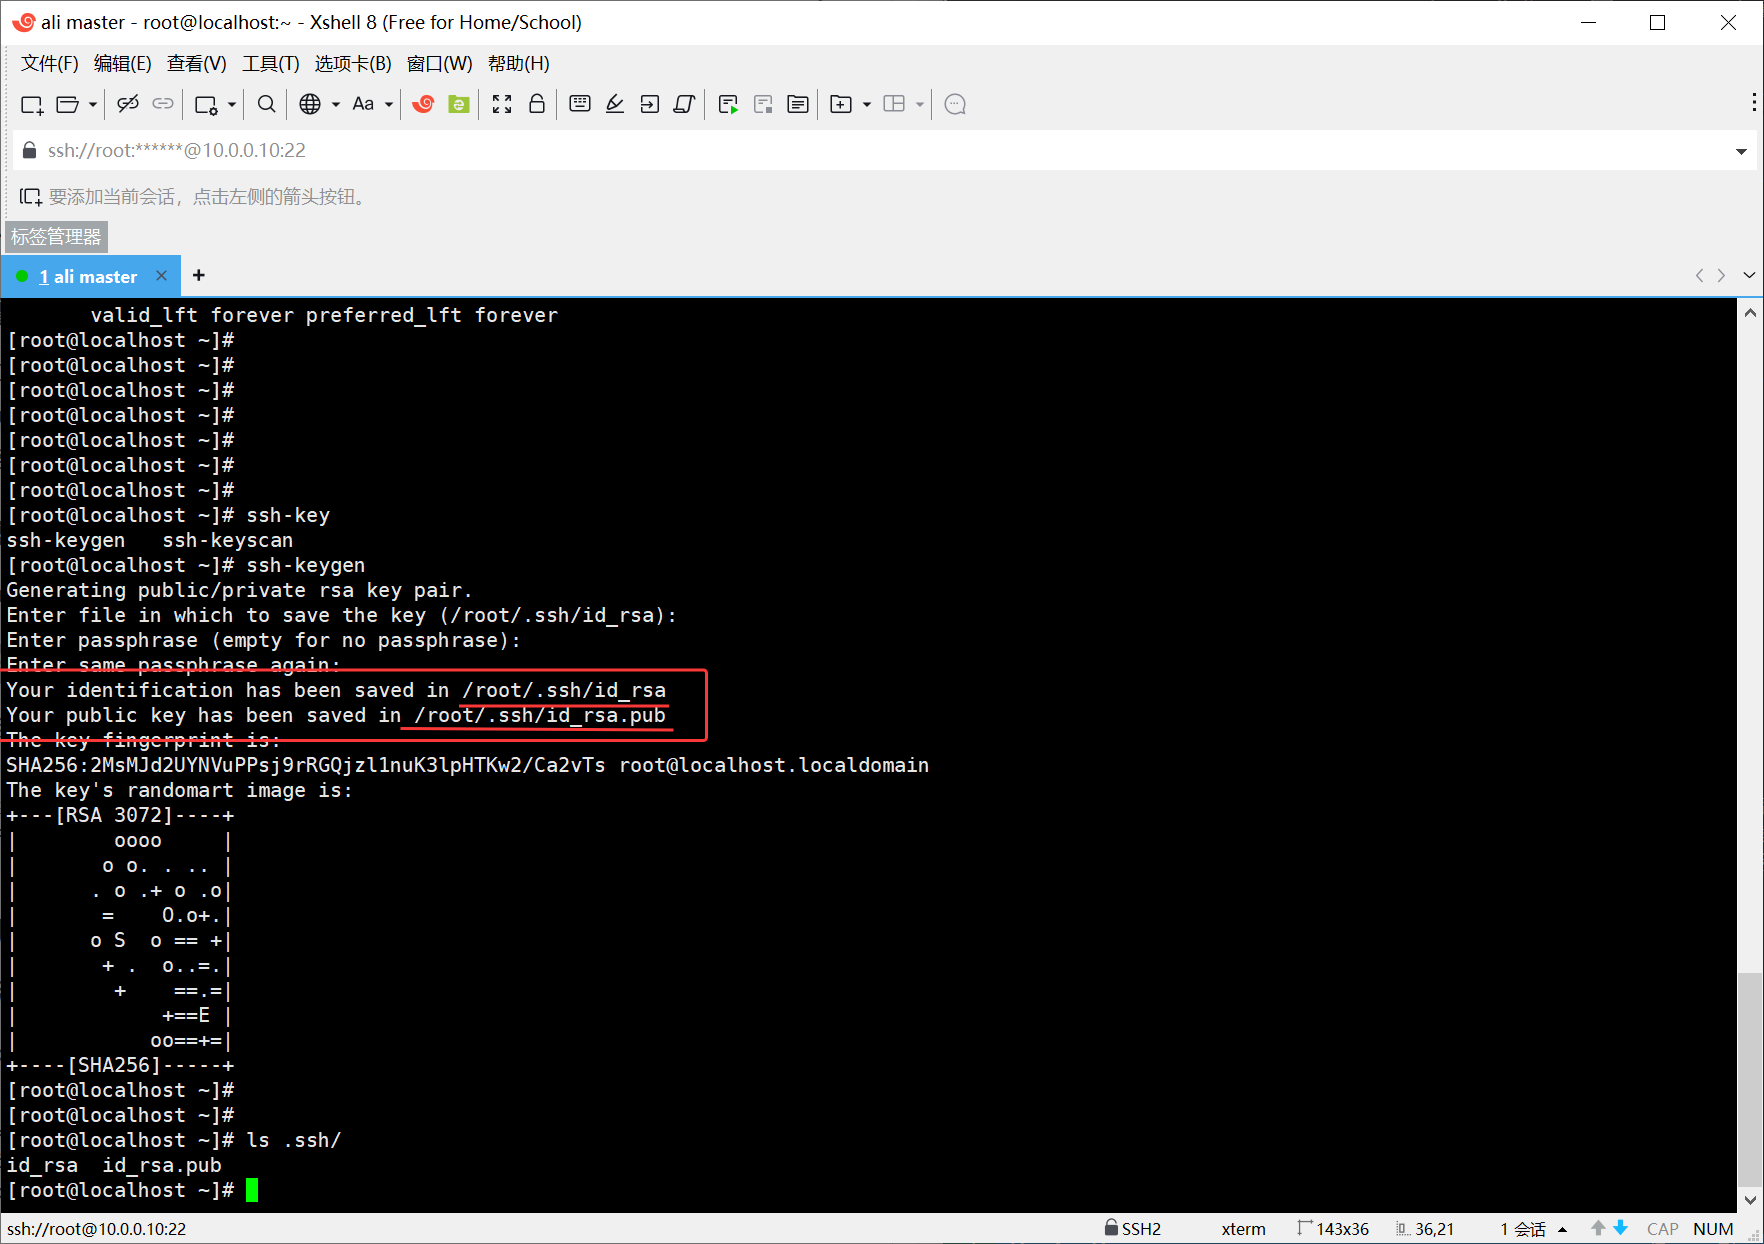Click the terminal vertical scrollbar thumb

pos(1750,1078)
